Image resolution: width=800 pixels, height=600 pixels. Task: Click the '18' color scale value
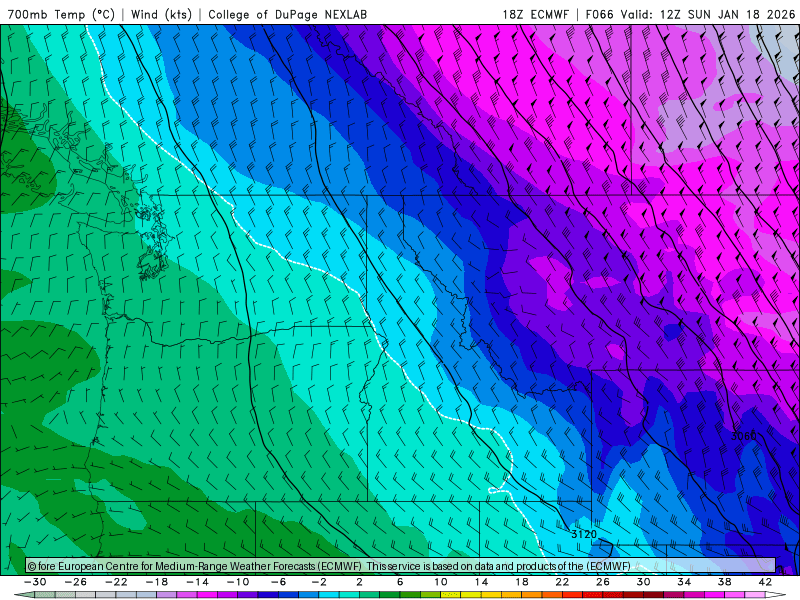pos(521,582)
